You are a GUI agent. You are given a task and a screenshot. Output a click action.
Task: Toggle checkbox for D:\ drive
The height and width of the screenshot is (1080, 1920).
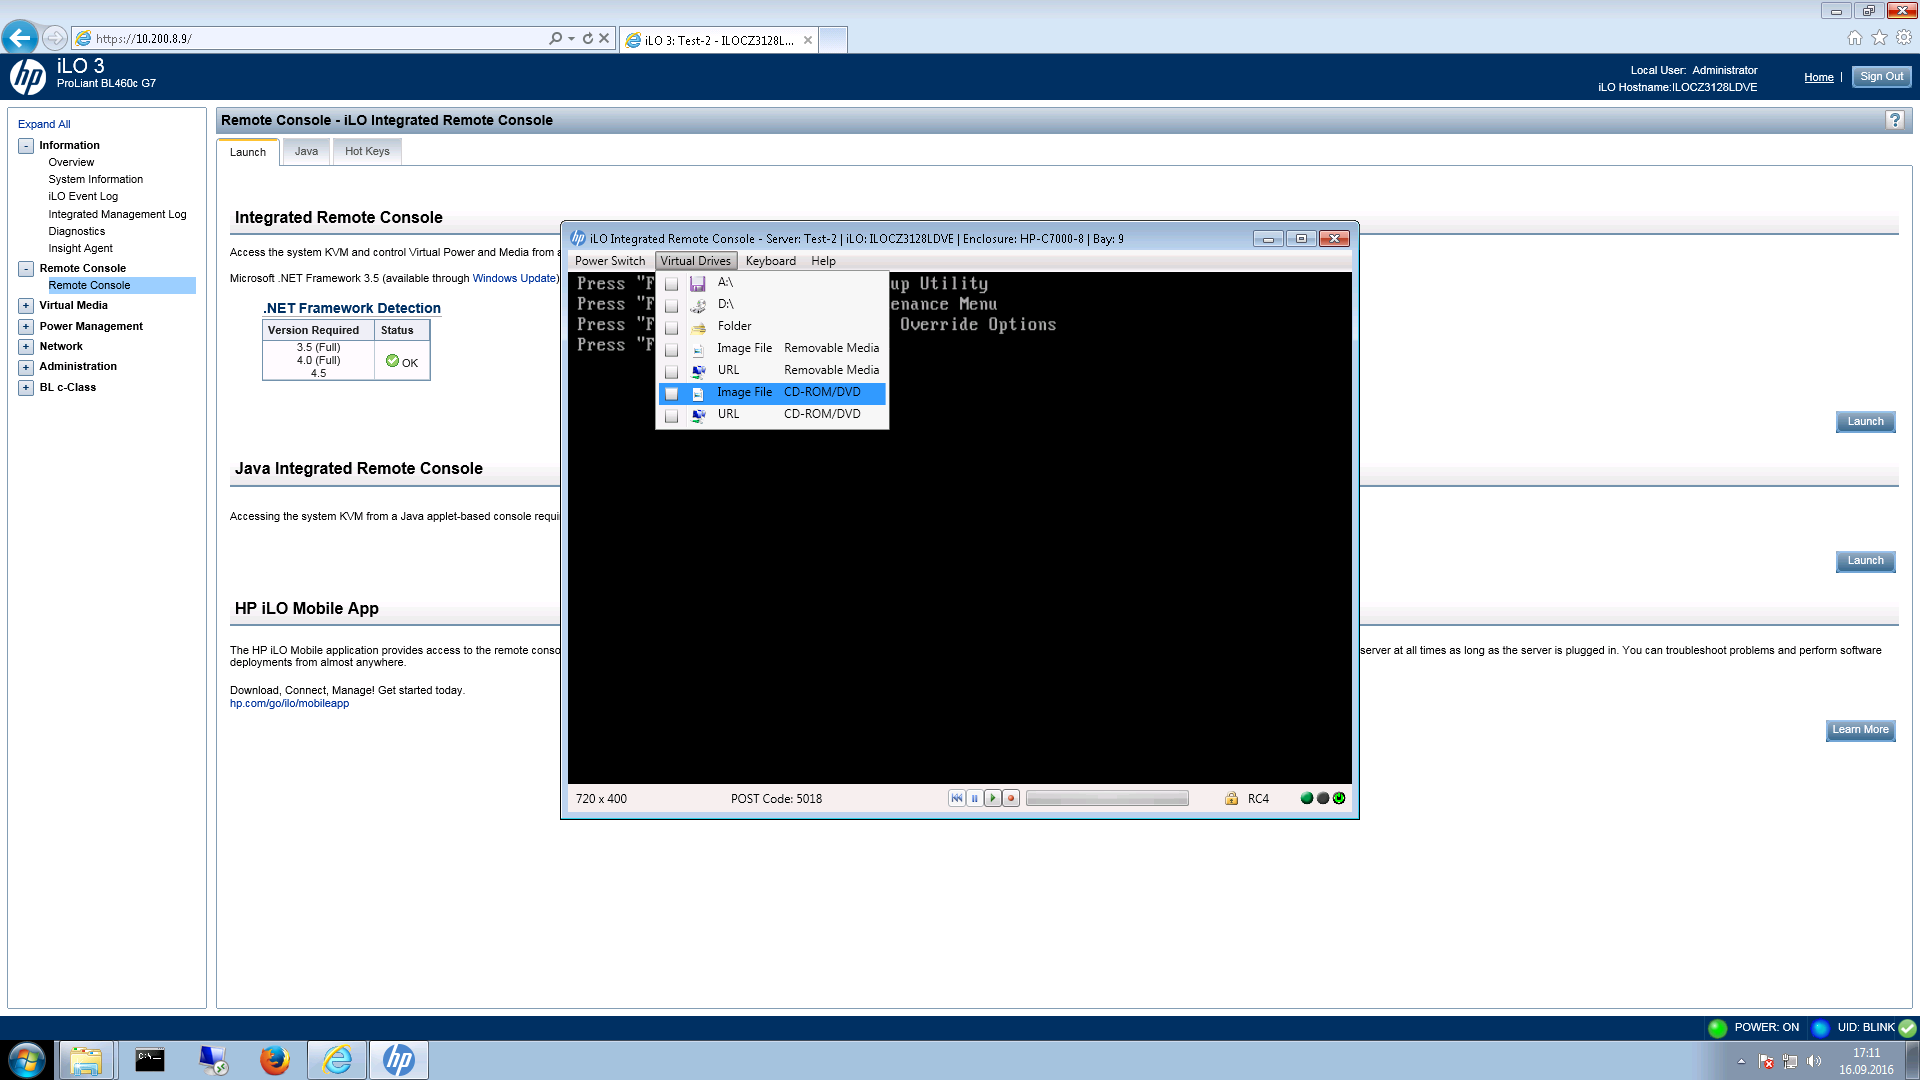point(672,306)
